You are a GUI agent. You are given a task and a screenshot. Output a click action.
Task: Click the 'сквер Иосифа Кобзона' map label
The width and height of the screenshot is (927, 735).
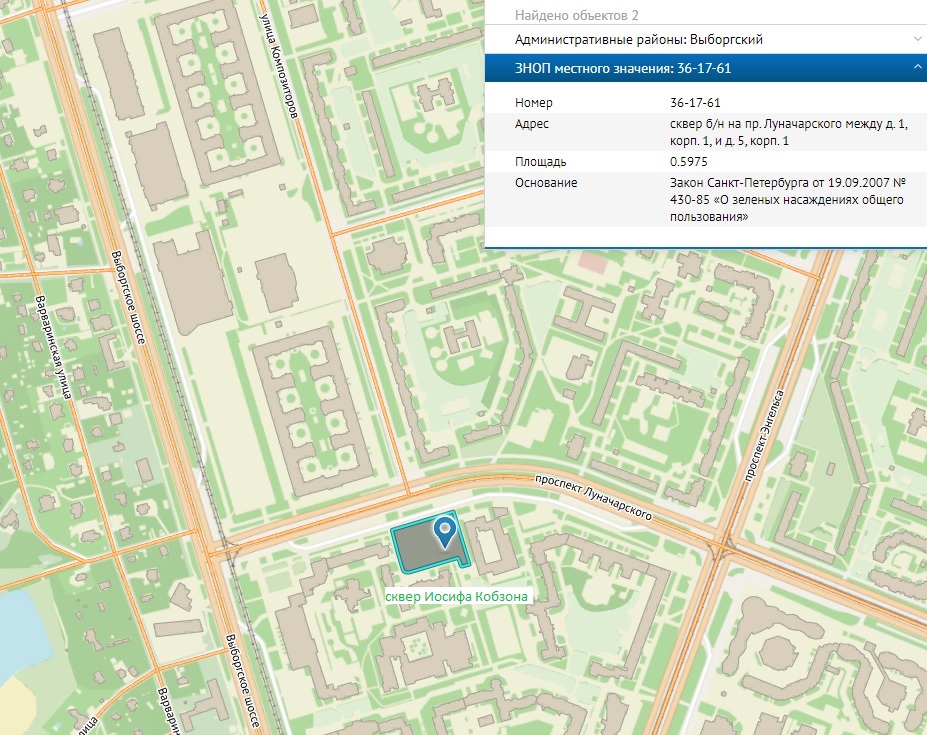456,597
